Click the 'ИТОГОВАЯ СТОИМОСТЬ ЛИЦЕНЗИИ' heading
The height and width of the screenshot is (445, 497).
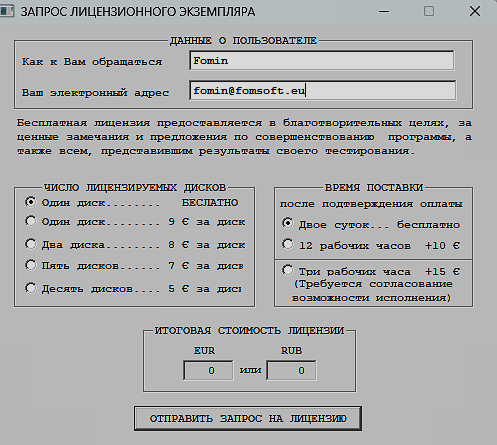point(249,331)
